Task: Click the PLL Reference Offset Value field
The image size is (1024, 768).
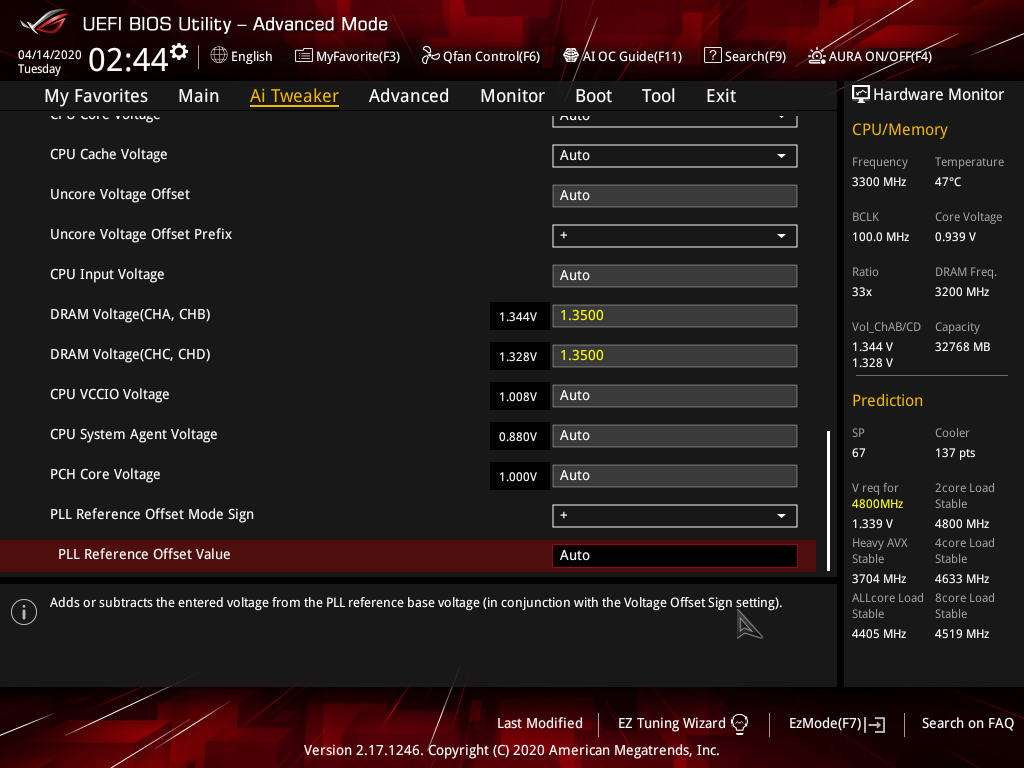Action: (675, 555)
